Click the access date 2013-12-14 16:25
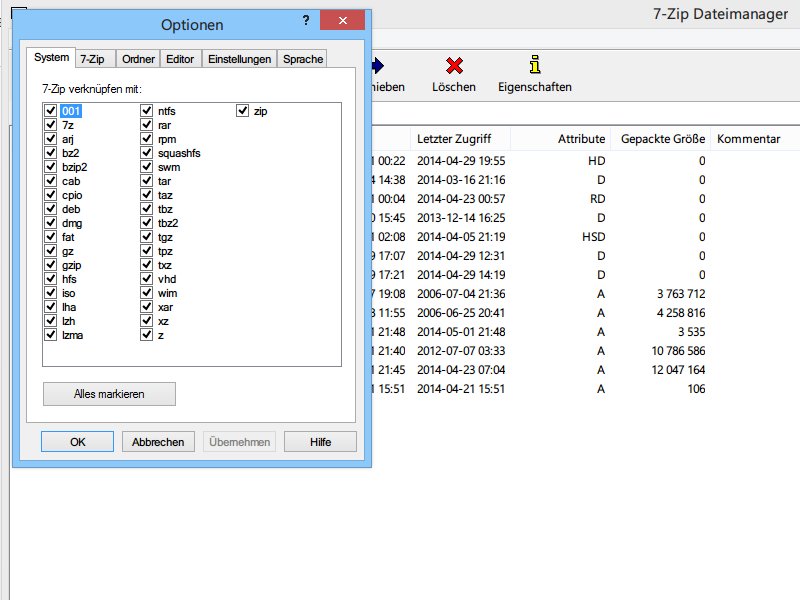The width and height of the screenshot is (800, 600). [x=461, y=218]
